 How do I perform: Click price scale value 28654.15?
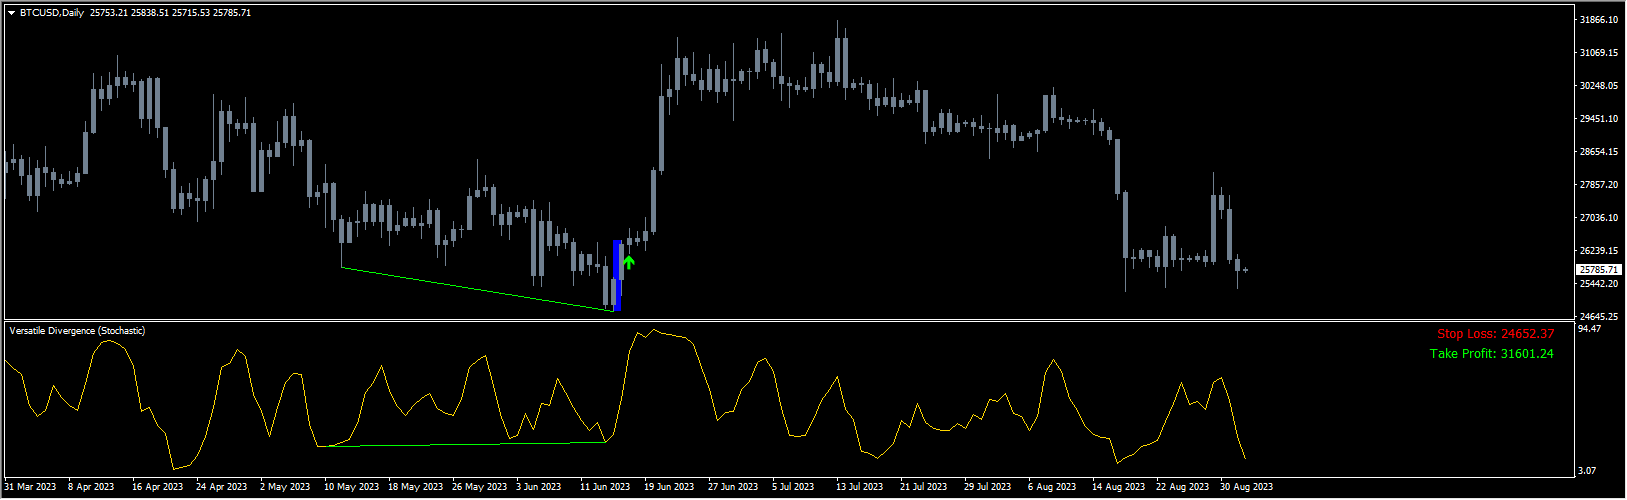(1600, 152)
